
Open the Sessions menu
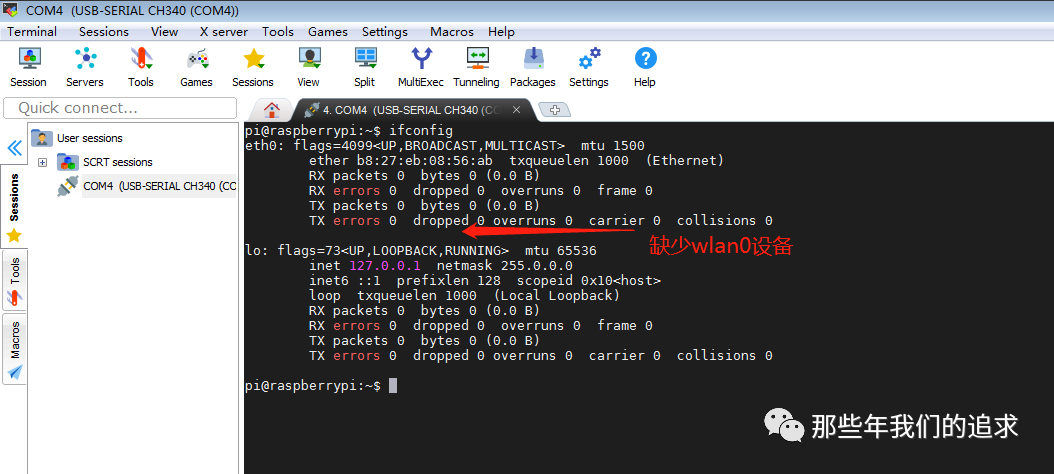104,32
